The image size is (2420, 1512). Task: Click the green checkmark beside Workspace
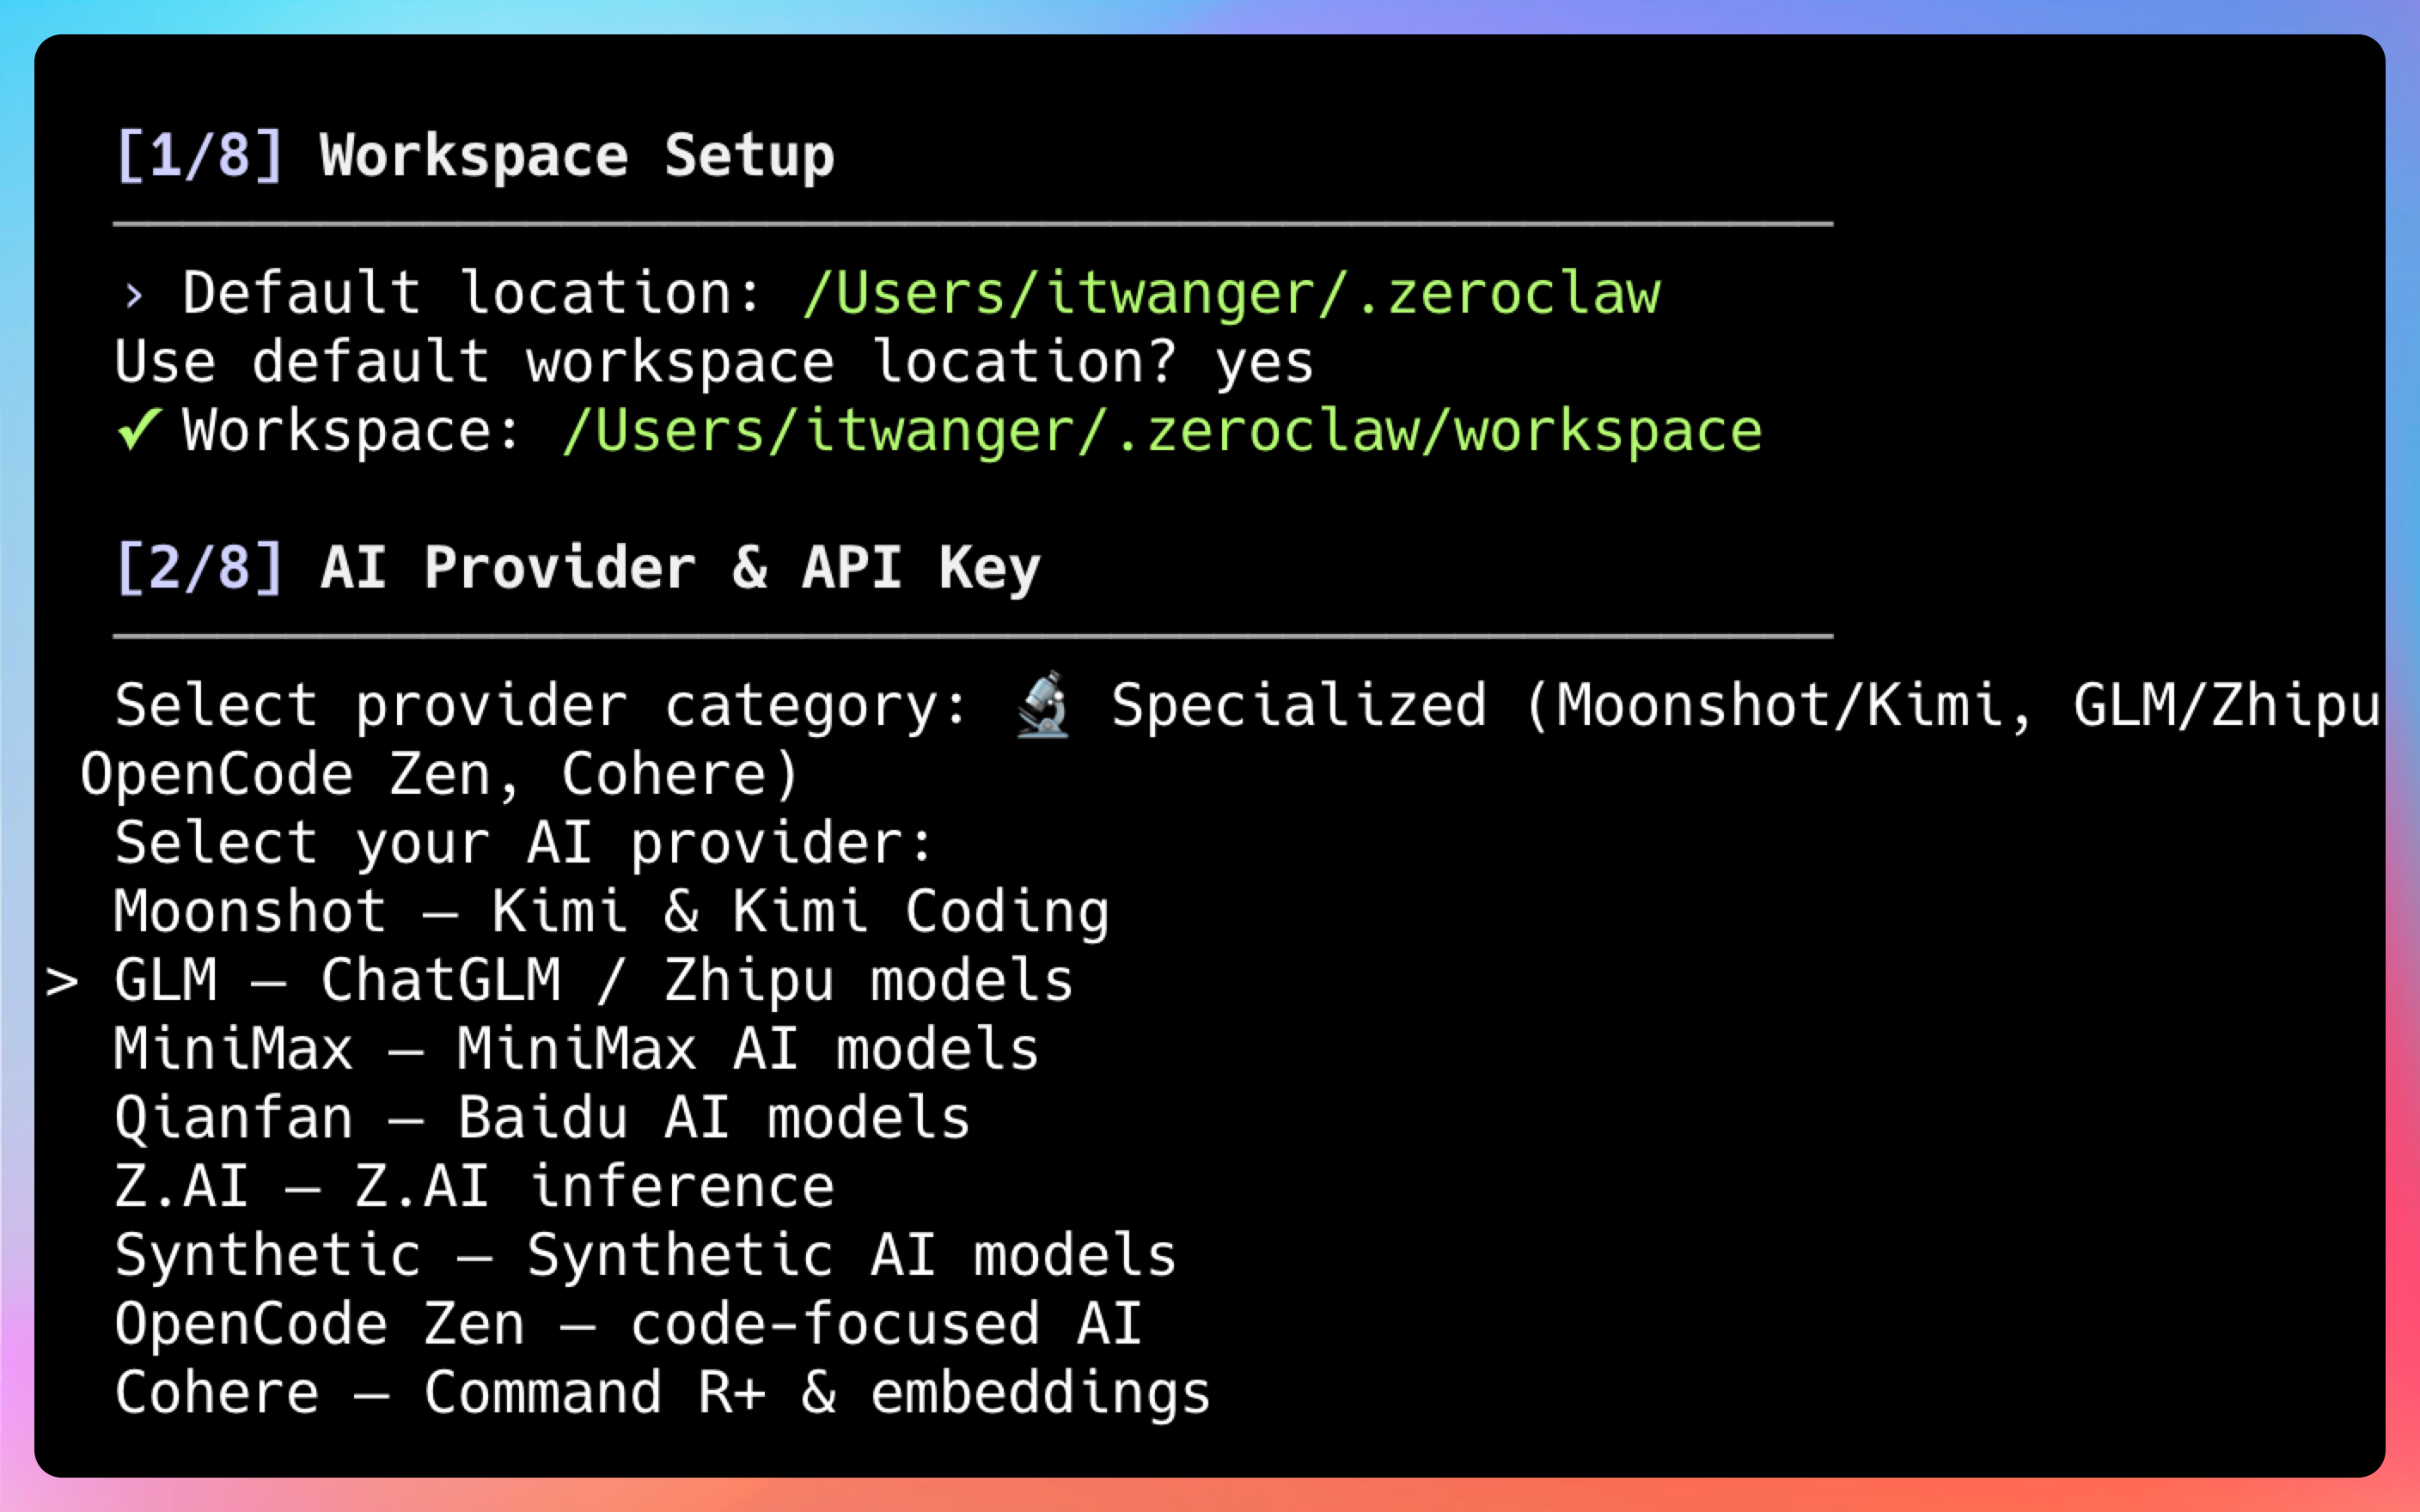(x=138, y=431)
